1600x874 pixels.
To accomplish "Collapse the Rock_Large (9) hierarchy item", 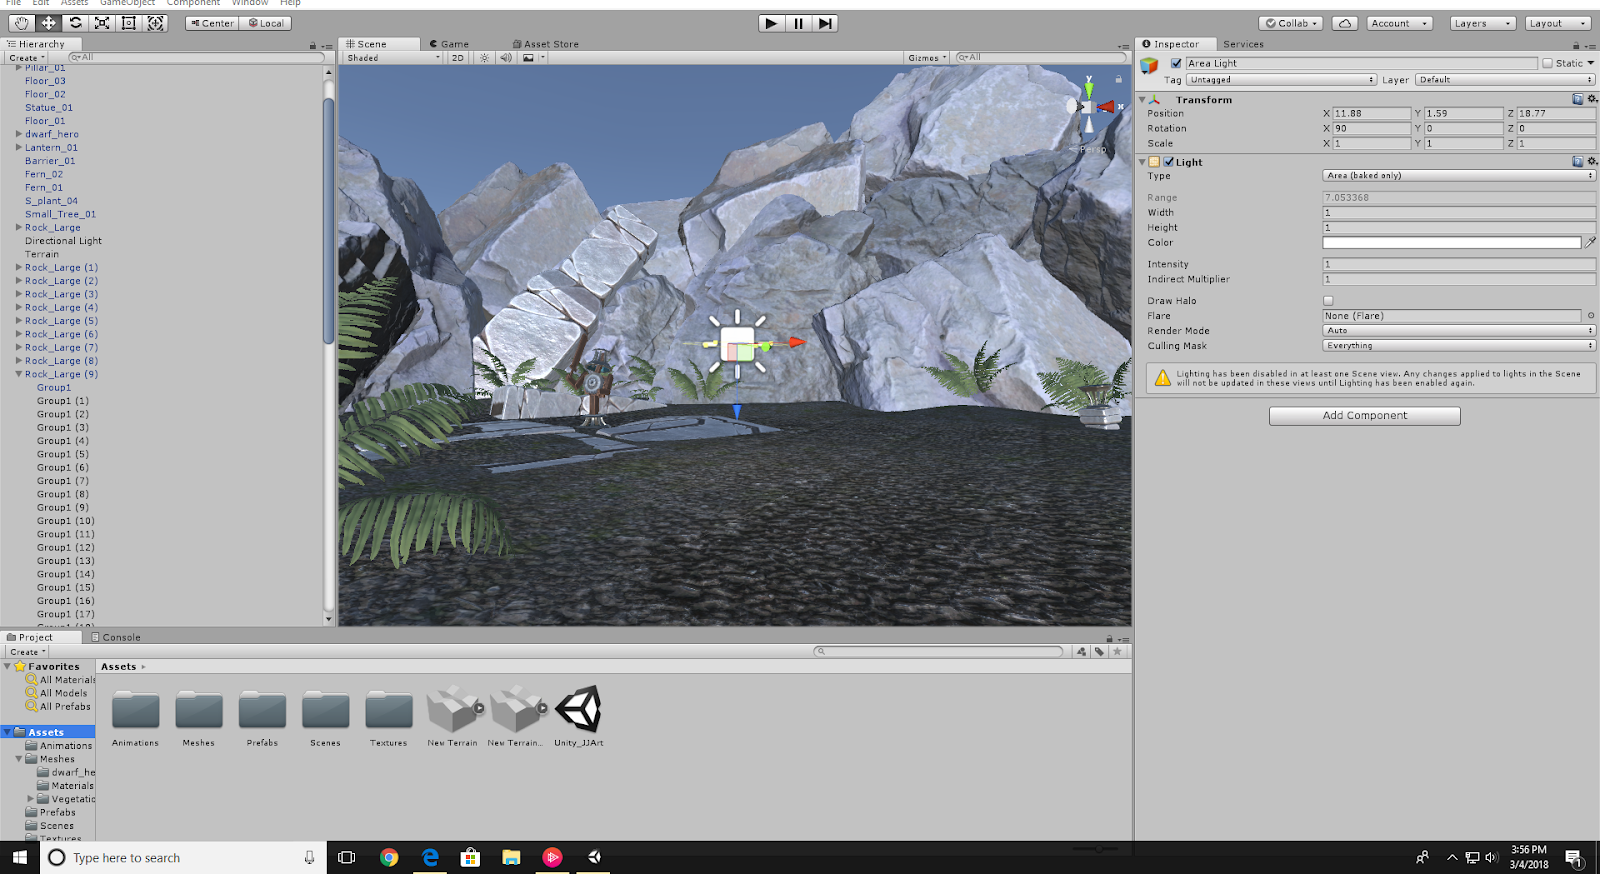I will coord(18,374).
